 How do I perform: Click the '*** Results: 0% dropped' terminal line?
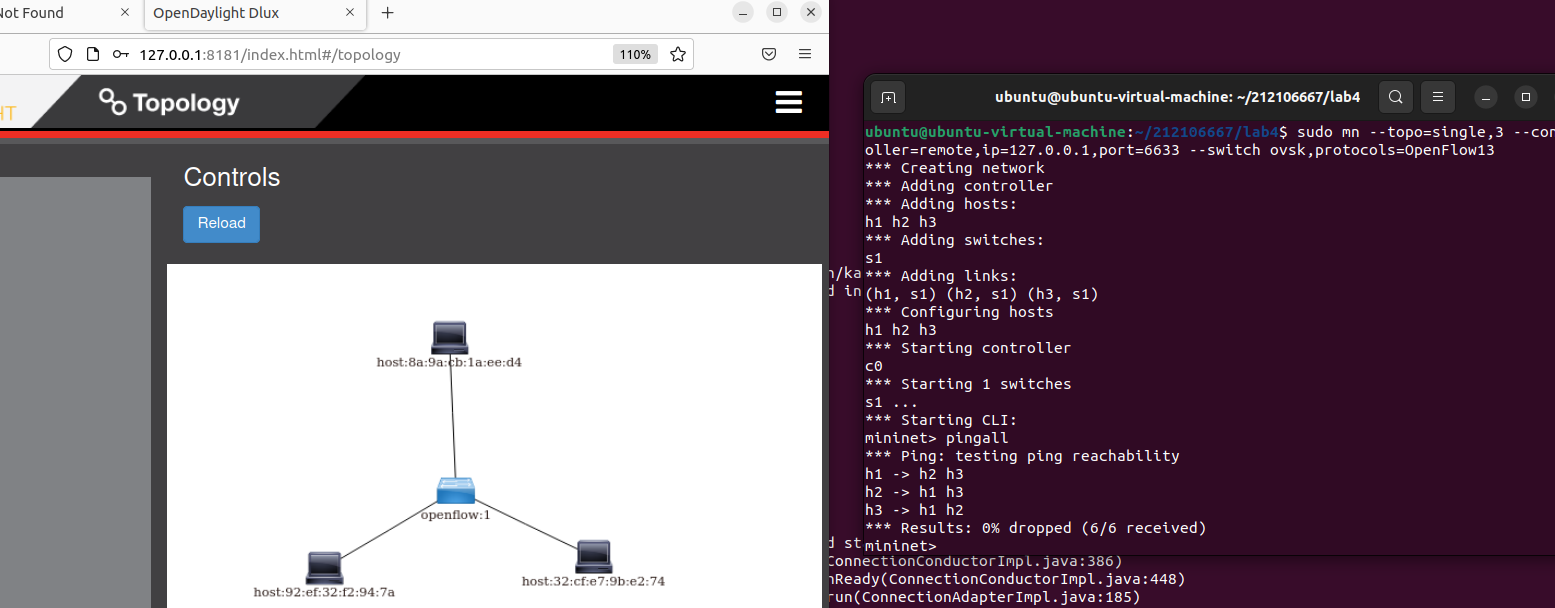1035,528
